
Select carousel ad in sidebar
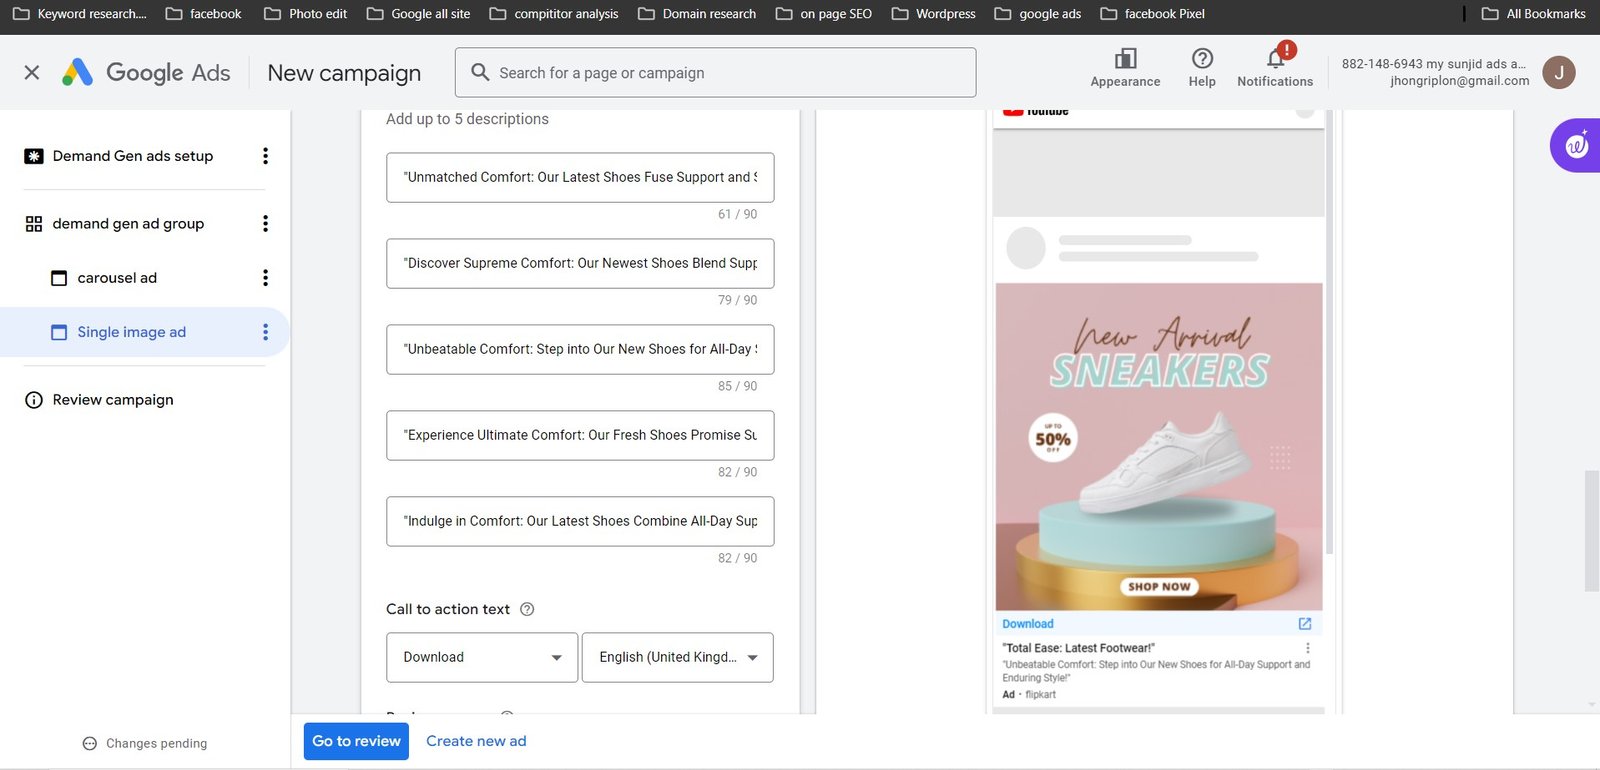tap(117, 278)
